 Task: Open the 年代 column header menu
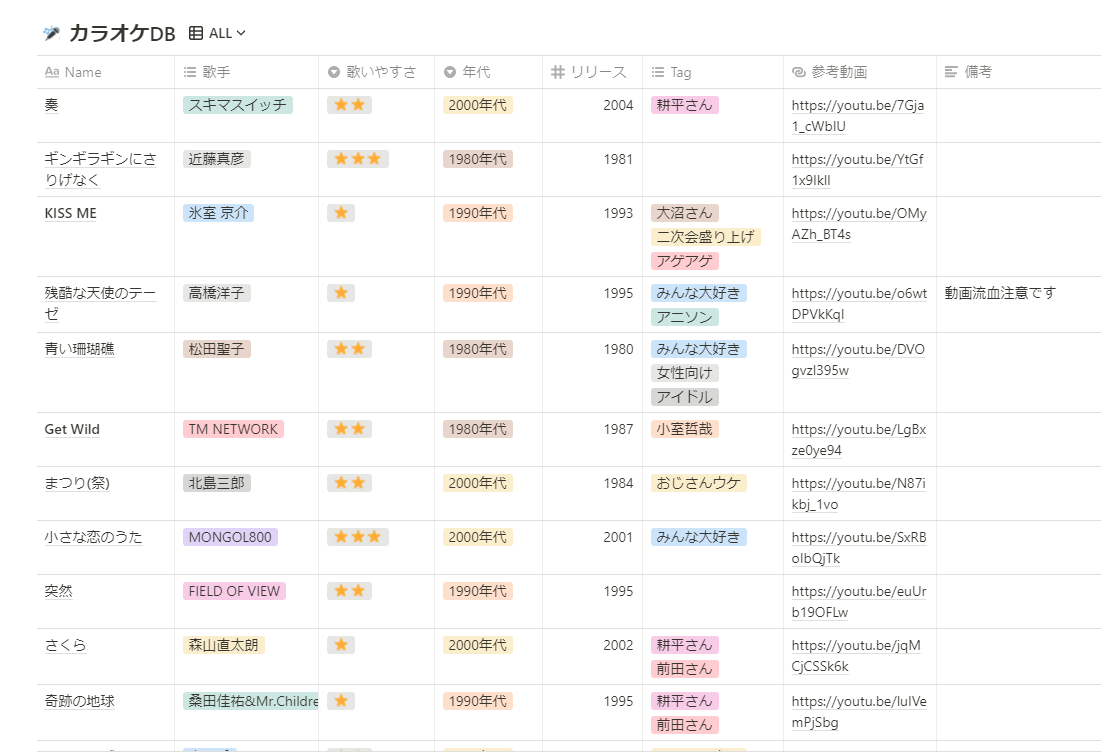pyautogui.click(x=488, y=72)
